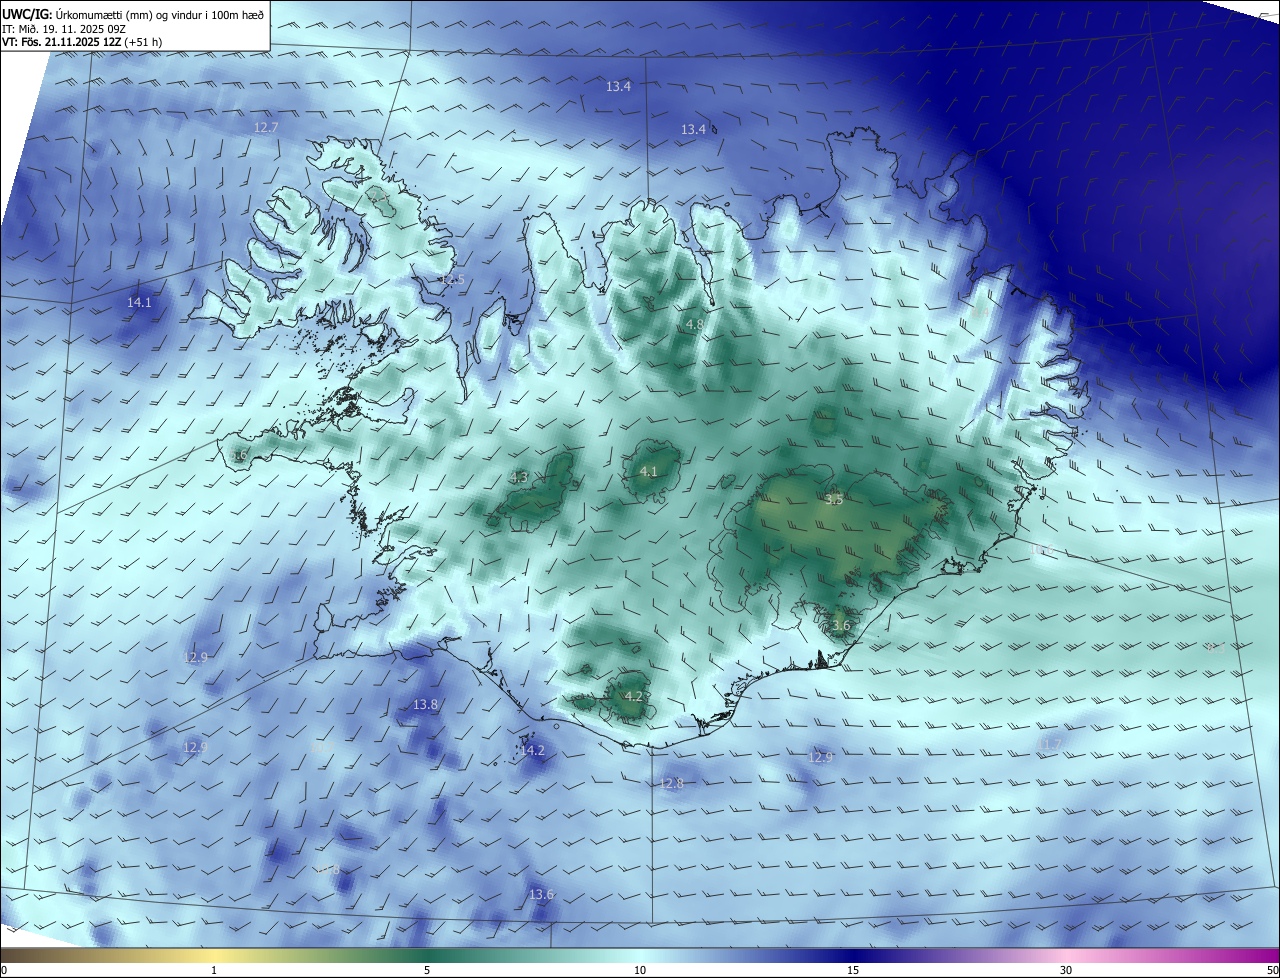The width and height of the screenshot is (1280, 978).
Task: Click the 30 label on the color scale
Action: pyautogui.click(x=1066, y=970)
